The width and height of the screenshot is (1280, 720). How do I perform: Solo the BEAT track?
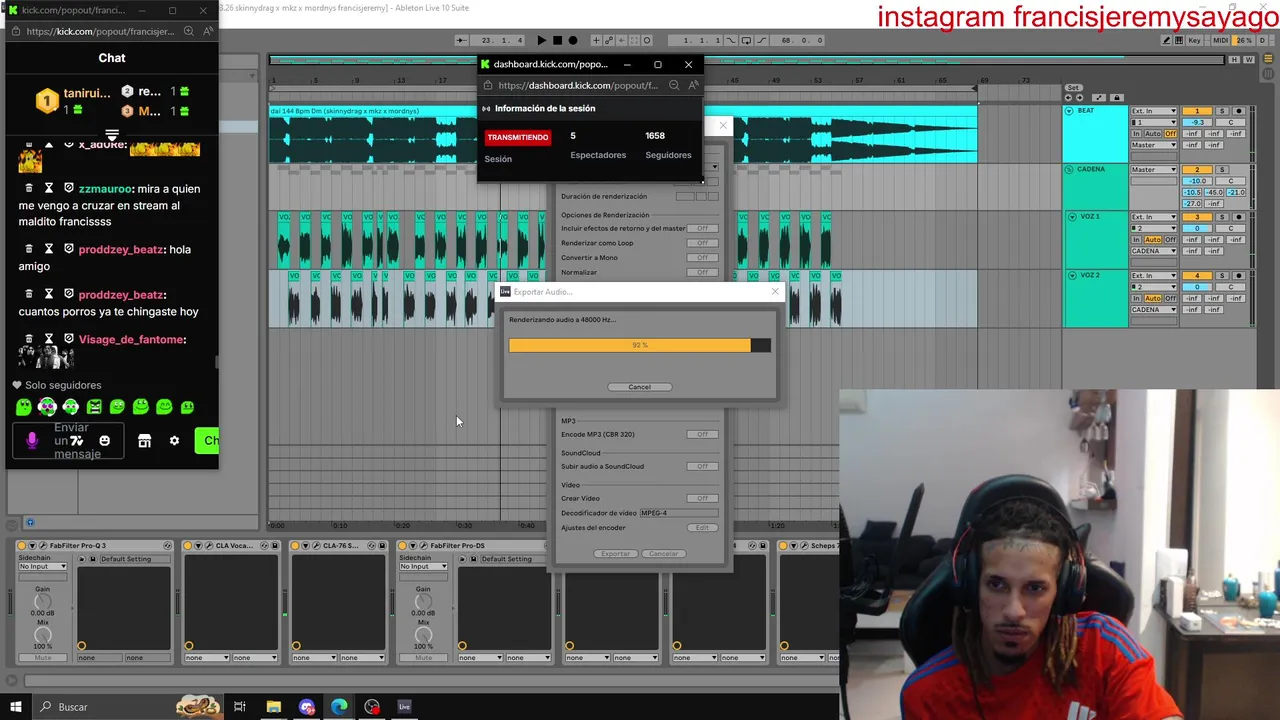(x=1222, y=111)
